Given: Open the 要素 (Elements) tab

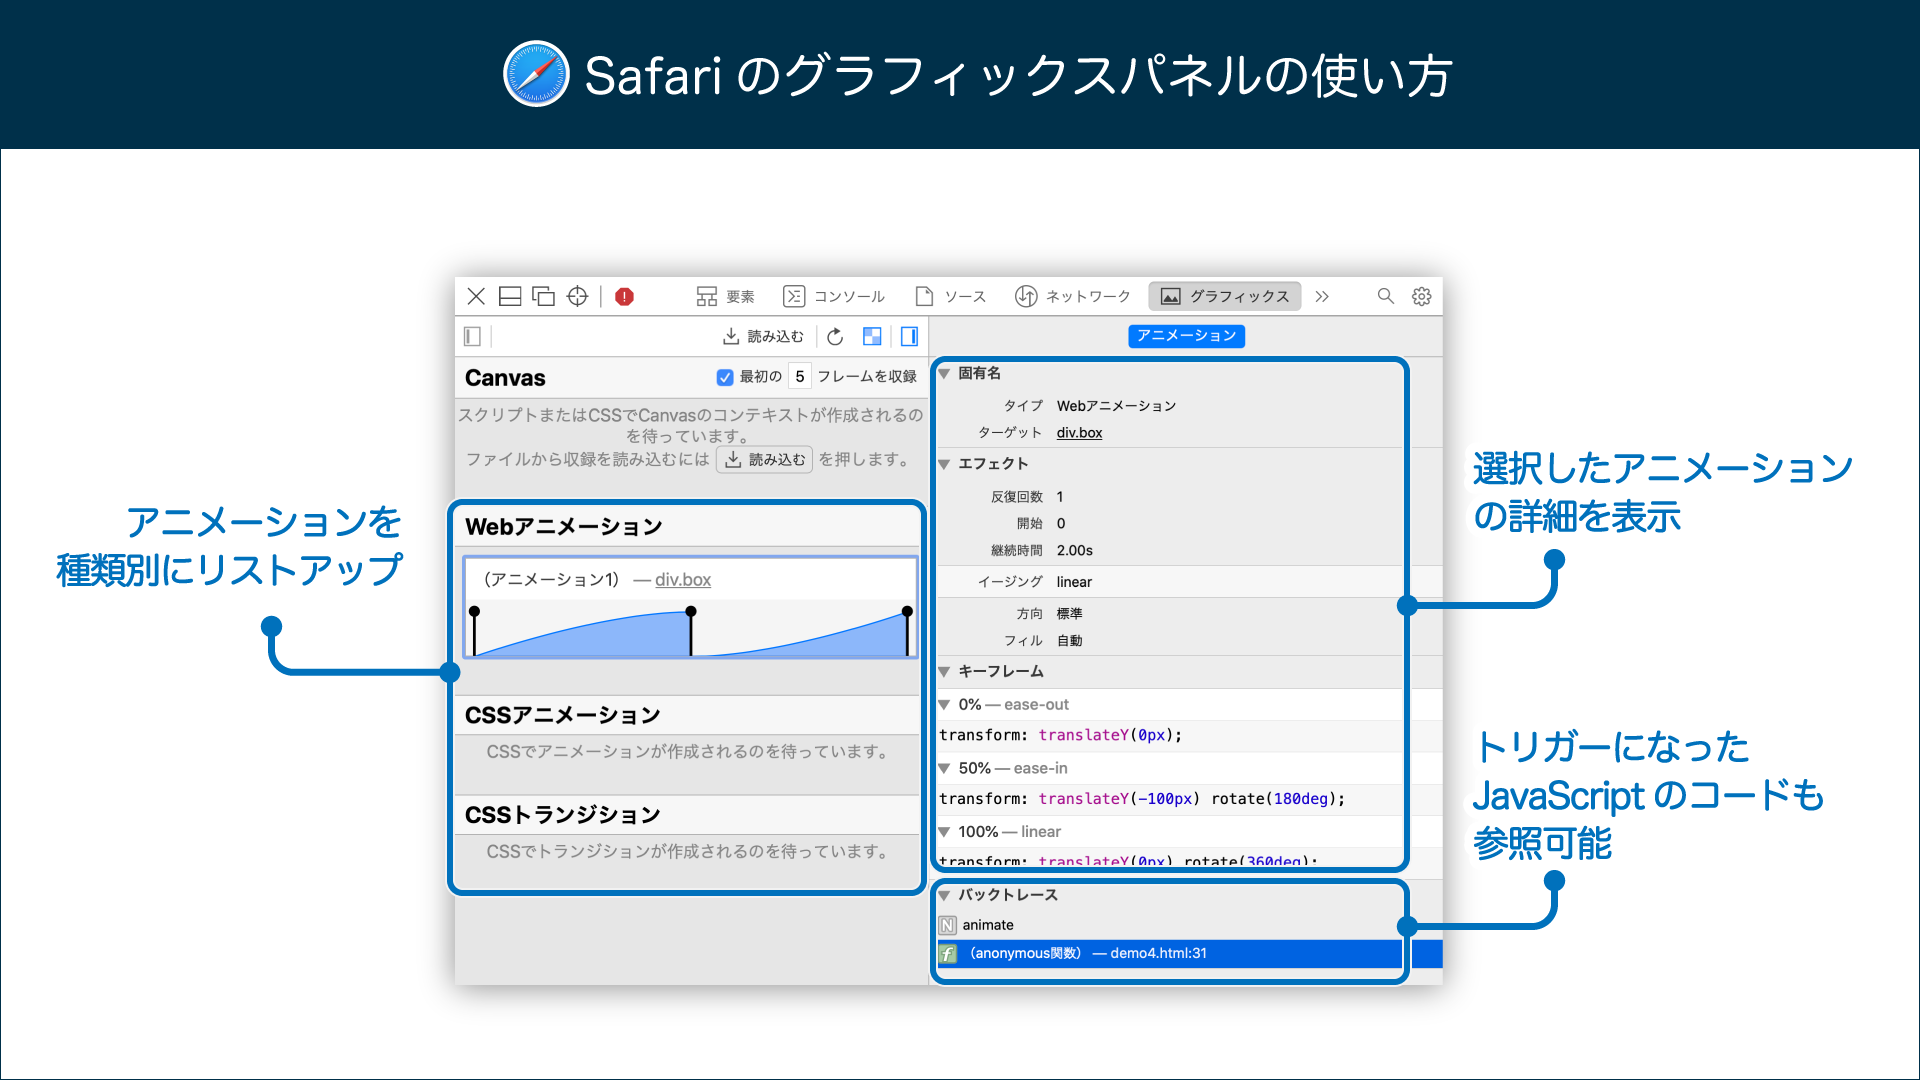Looking at the screenshot, I should point(726,296).
